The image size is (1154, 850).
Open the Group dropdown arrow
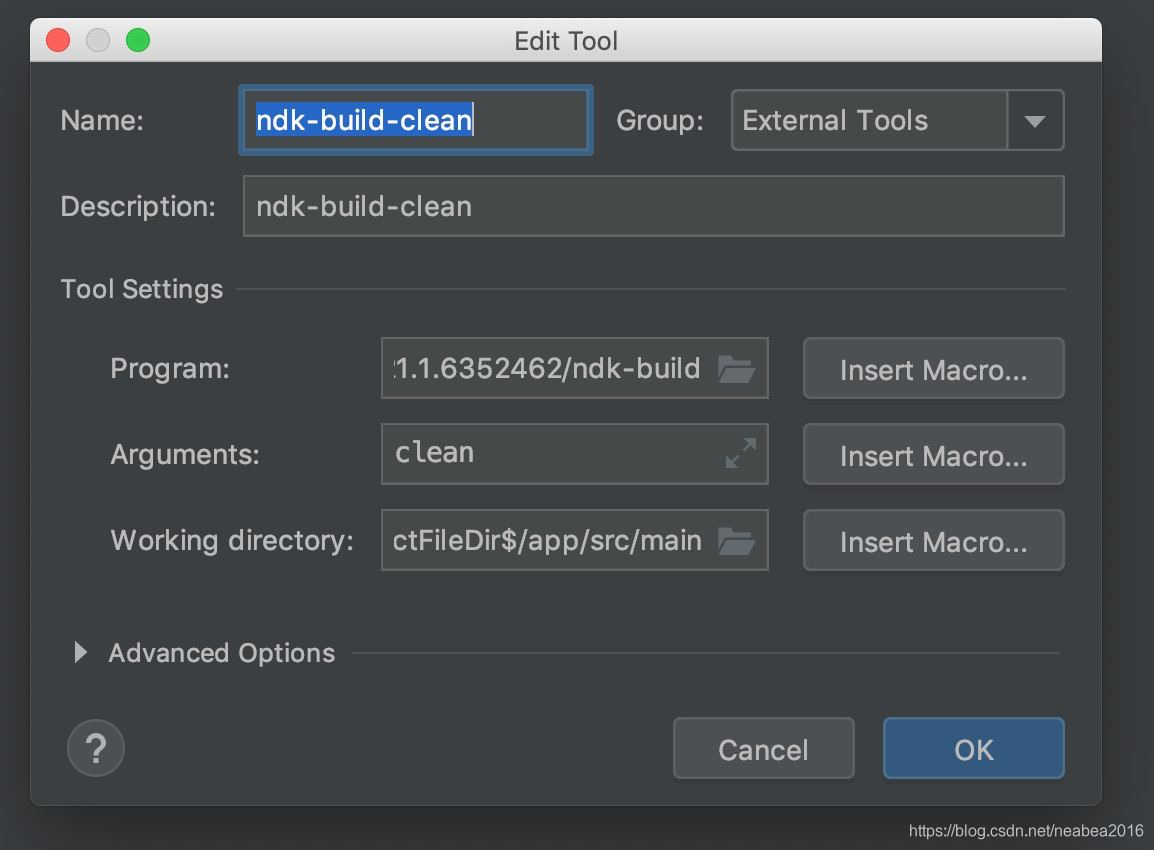[x=1035, y=121]
